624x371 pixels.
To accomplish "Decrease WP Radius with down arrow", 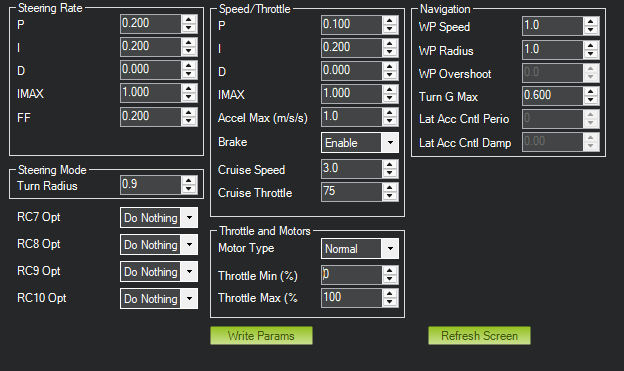I will (x=591, y=54).
